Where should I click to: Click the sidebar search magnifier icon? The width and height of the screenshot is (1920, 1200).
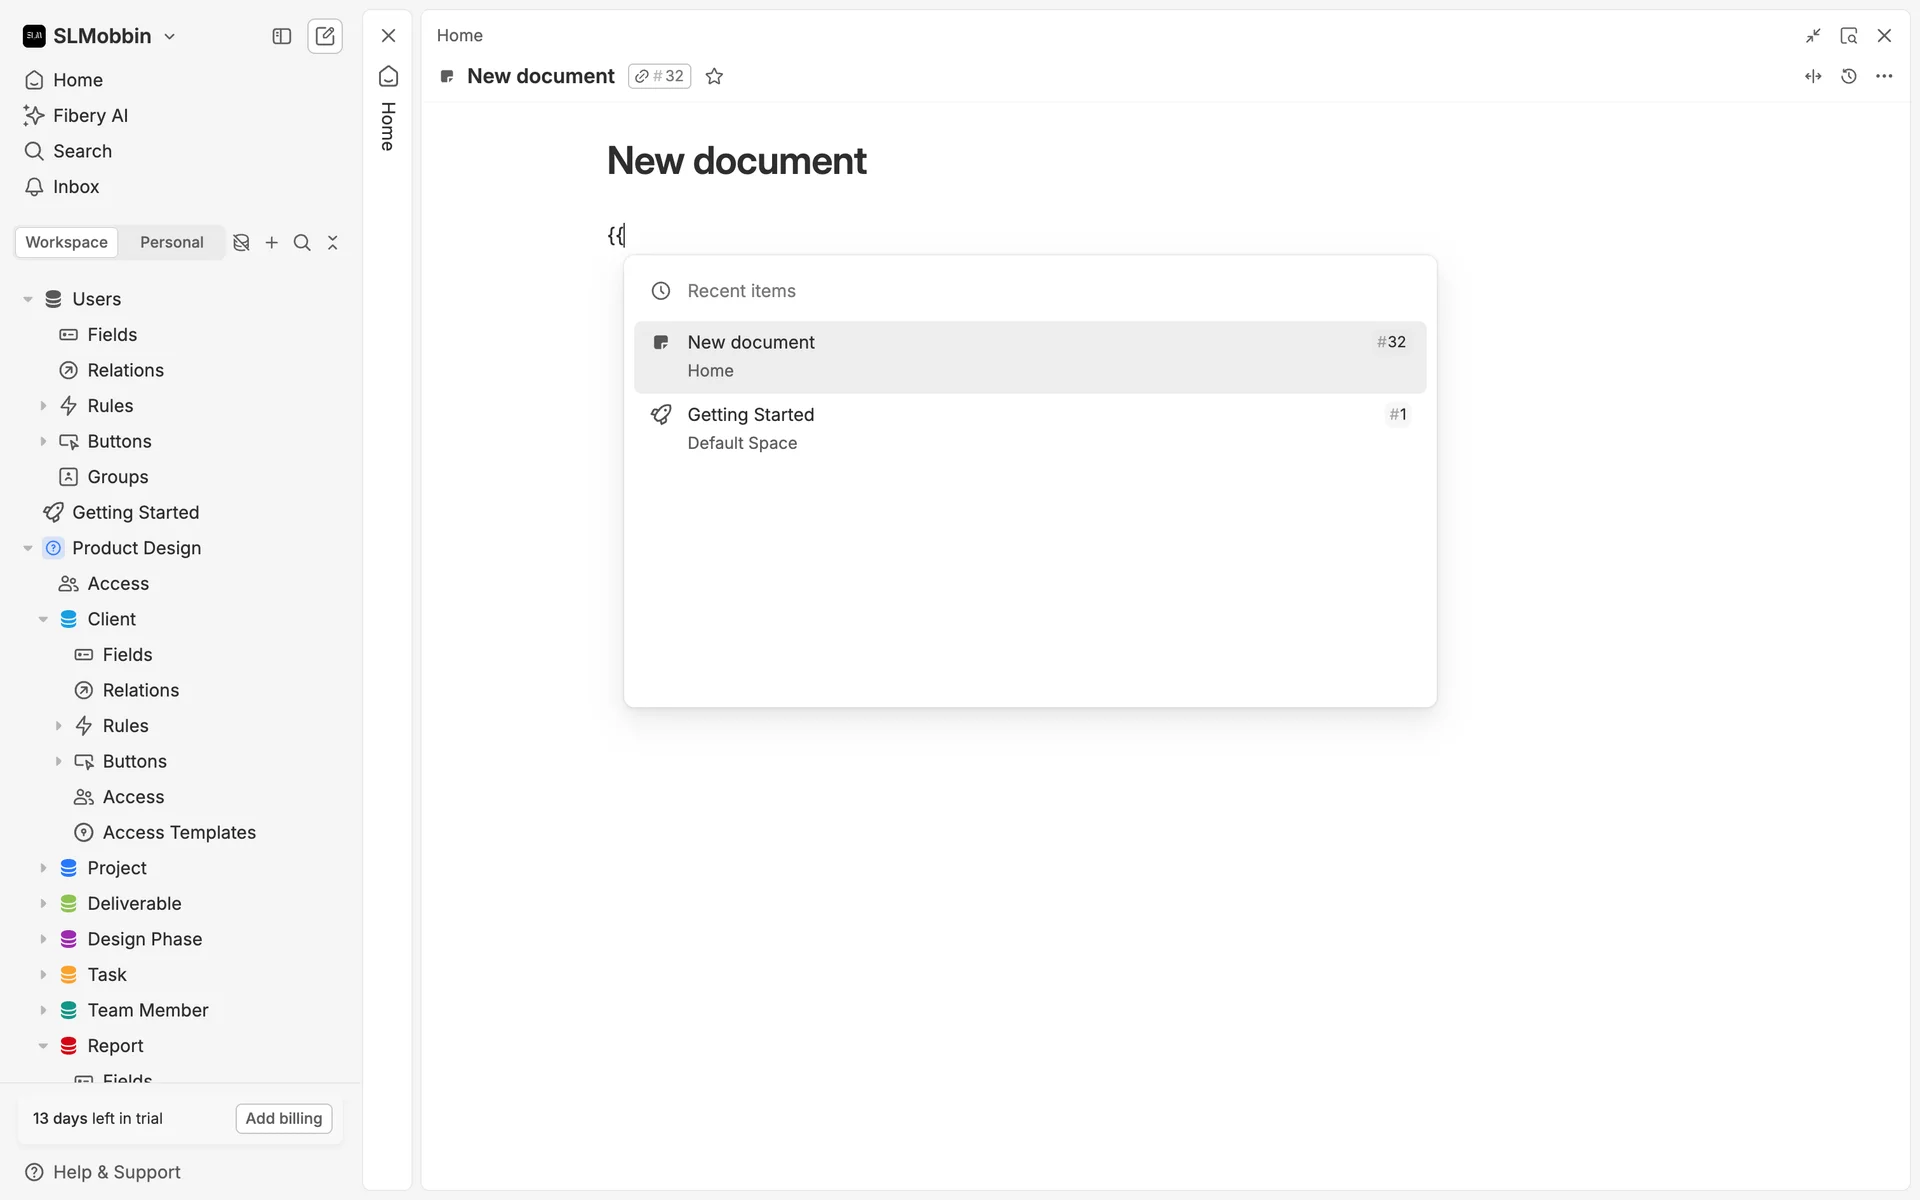pos(302,243)
